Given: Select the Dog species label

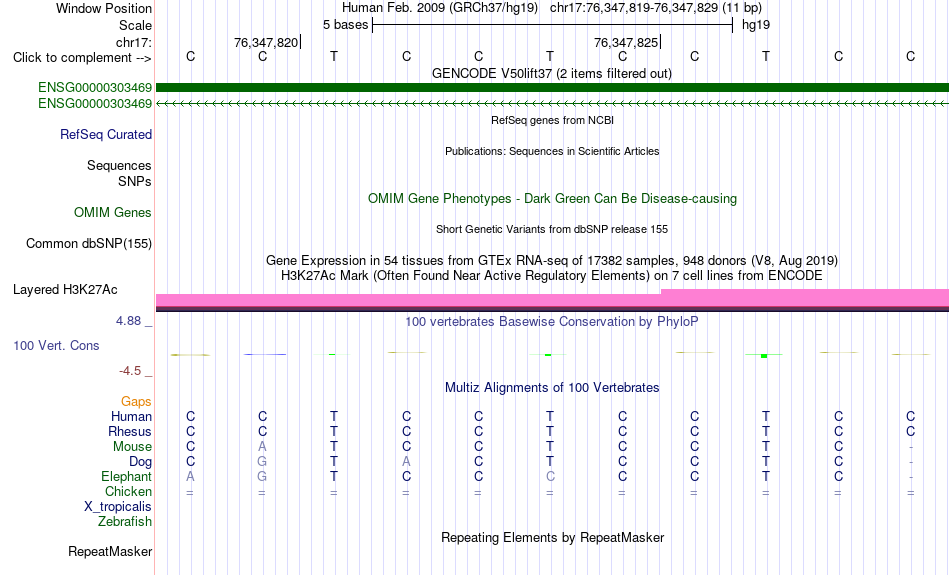Looking at the screenshot, I should (140, 462).
